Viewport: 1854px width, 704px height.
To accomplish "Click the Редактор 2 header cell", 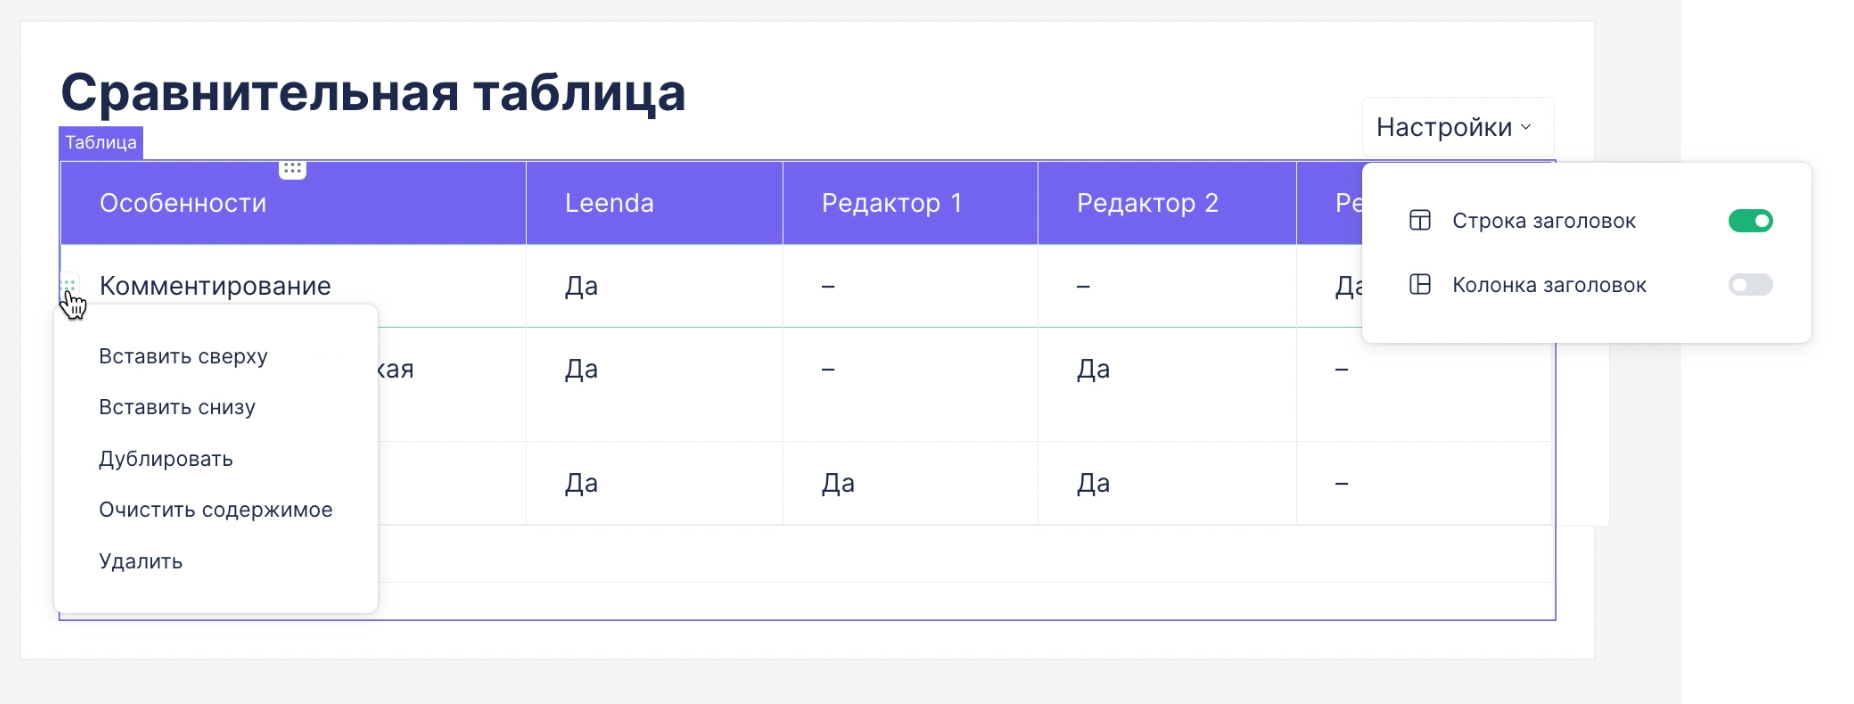I will click(x=1147, y=203).
